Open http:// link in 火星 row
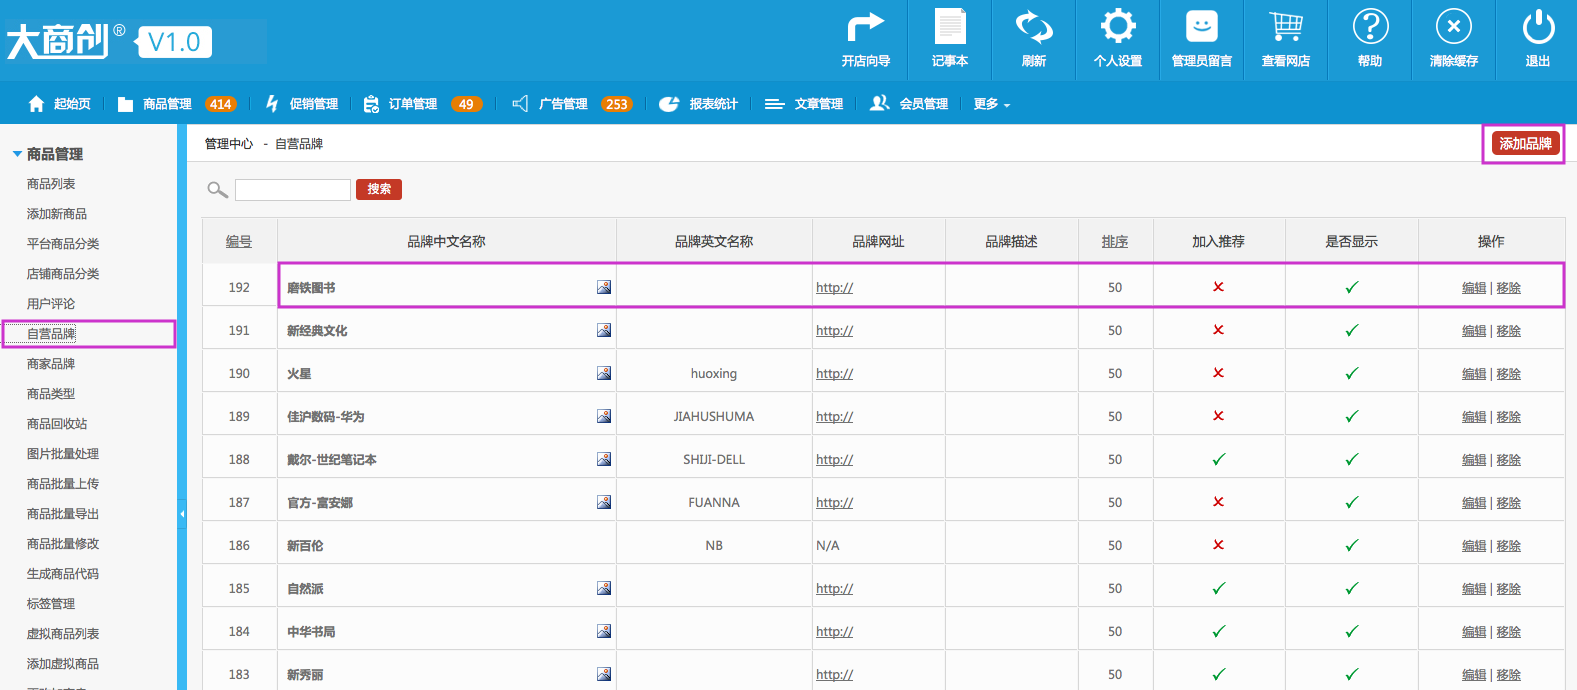 [834, 373]
